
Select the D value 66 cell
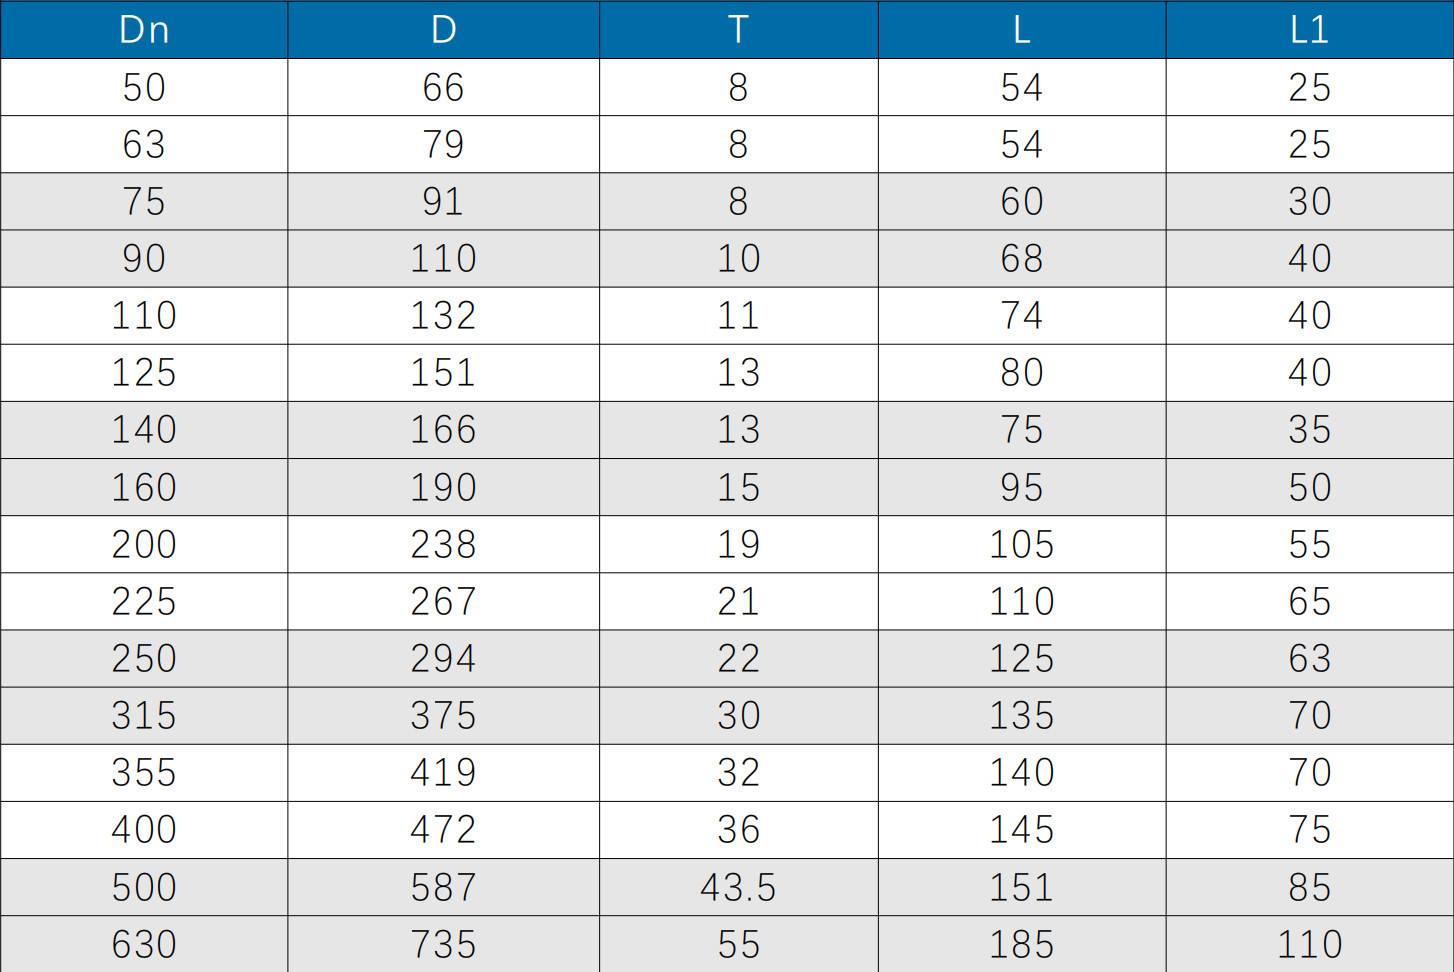click(443, 87)
